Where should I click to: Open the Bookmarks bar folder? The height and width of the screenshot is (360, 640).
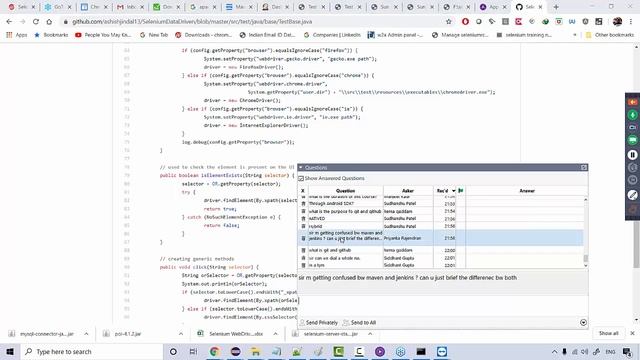pyautogui.click(x=51, y=35)
